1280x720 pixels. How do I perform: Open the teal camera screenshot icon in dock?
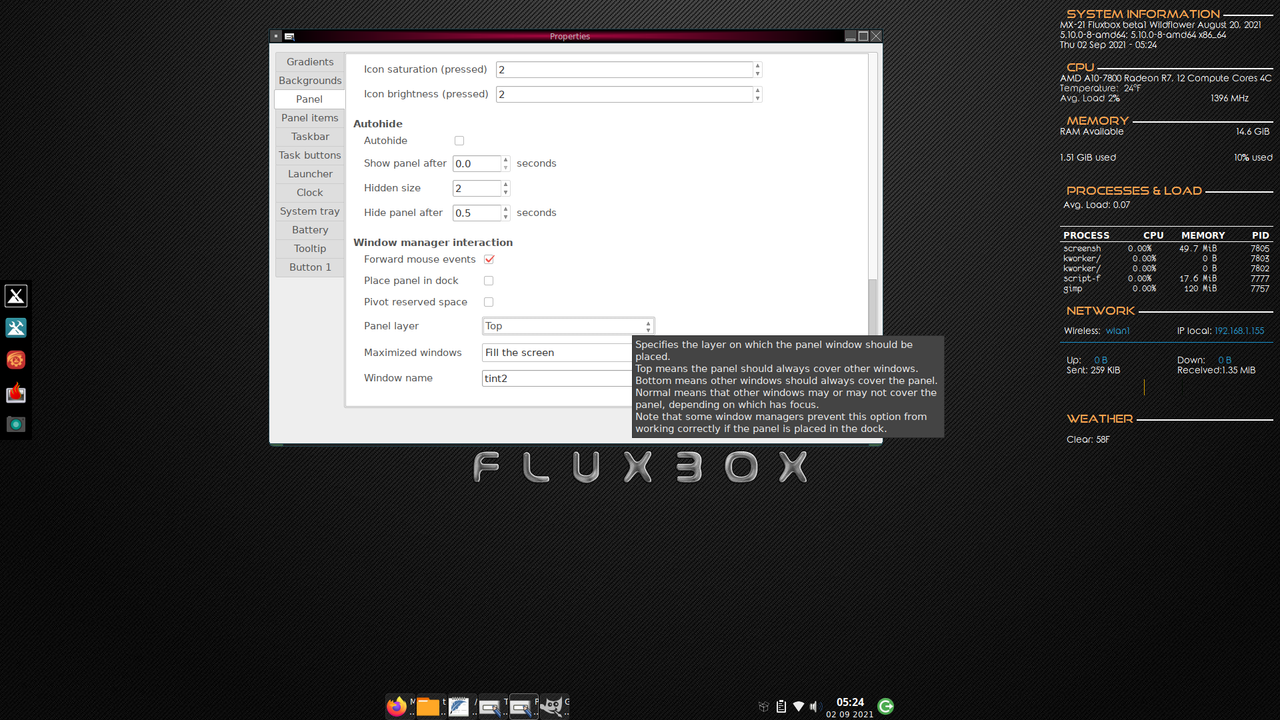(x=16, y=424)
